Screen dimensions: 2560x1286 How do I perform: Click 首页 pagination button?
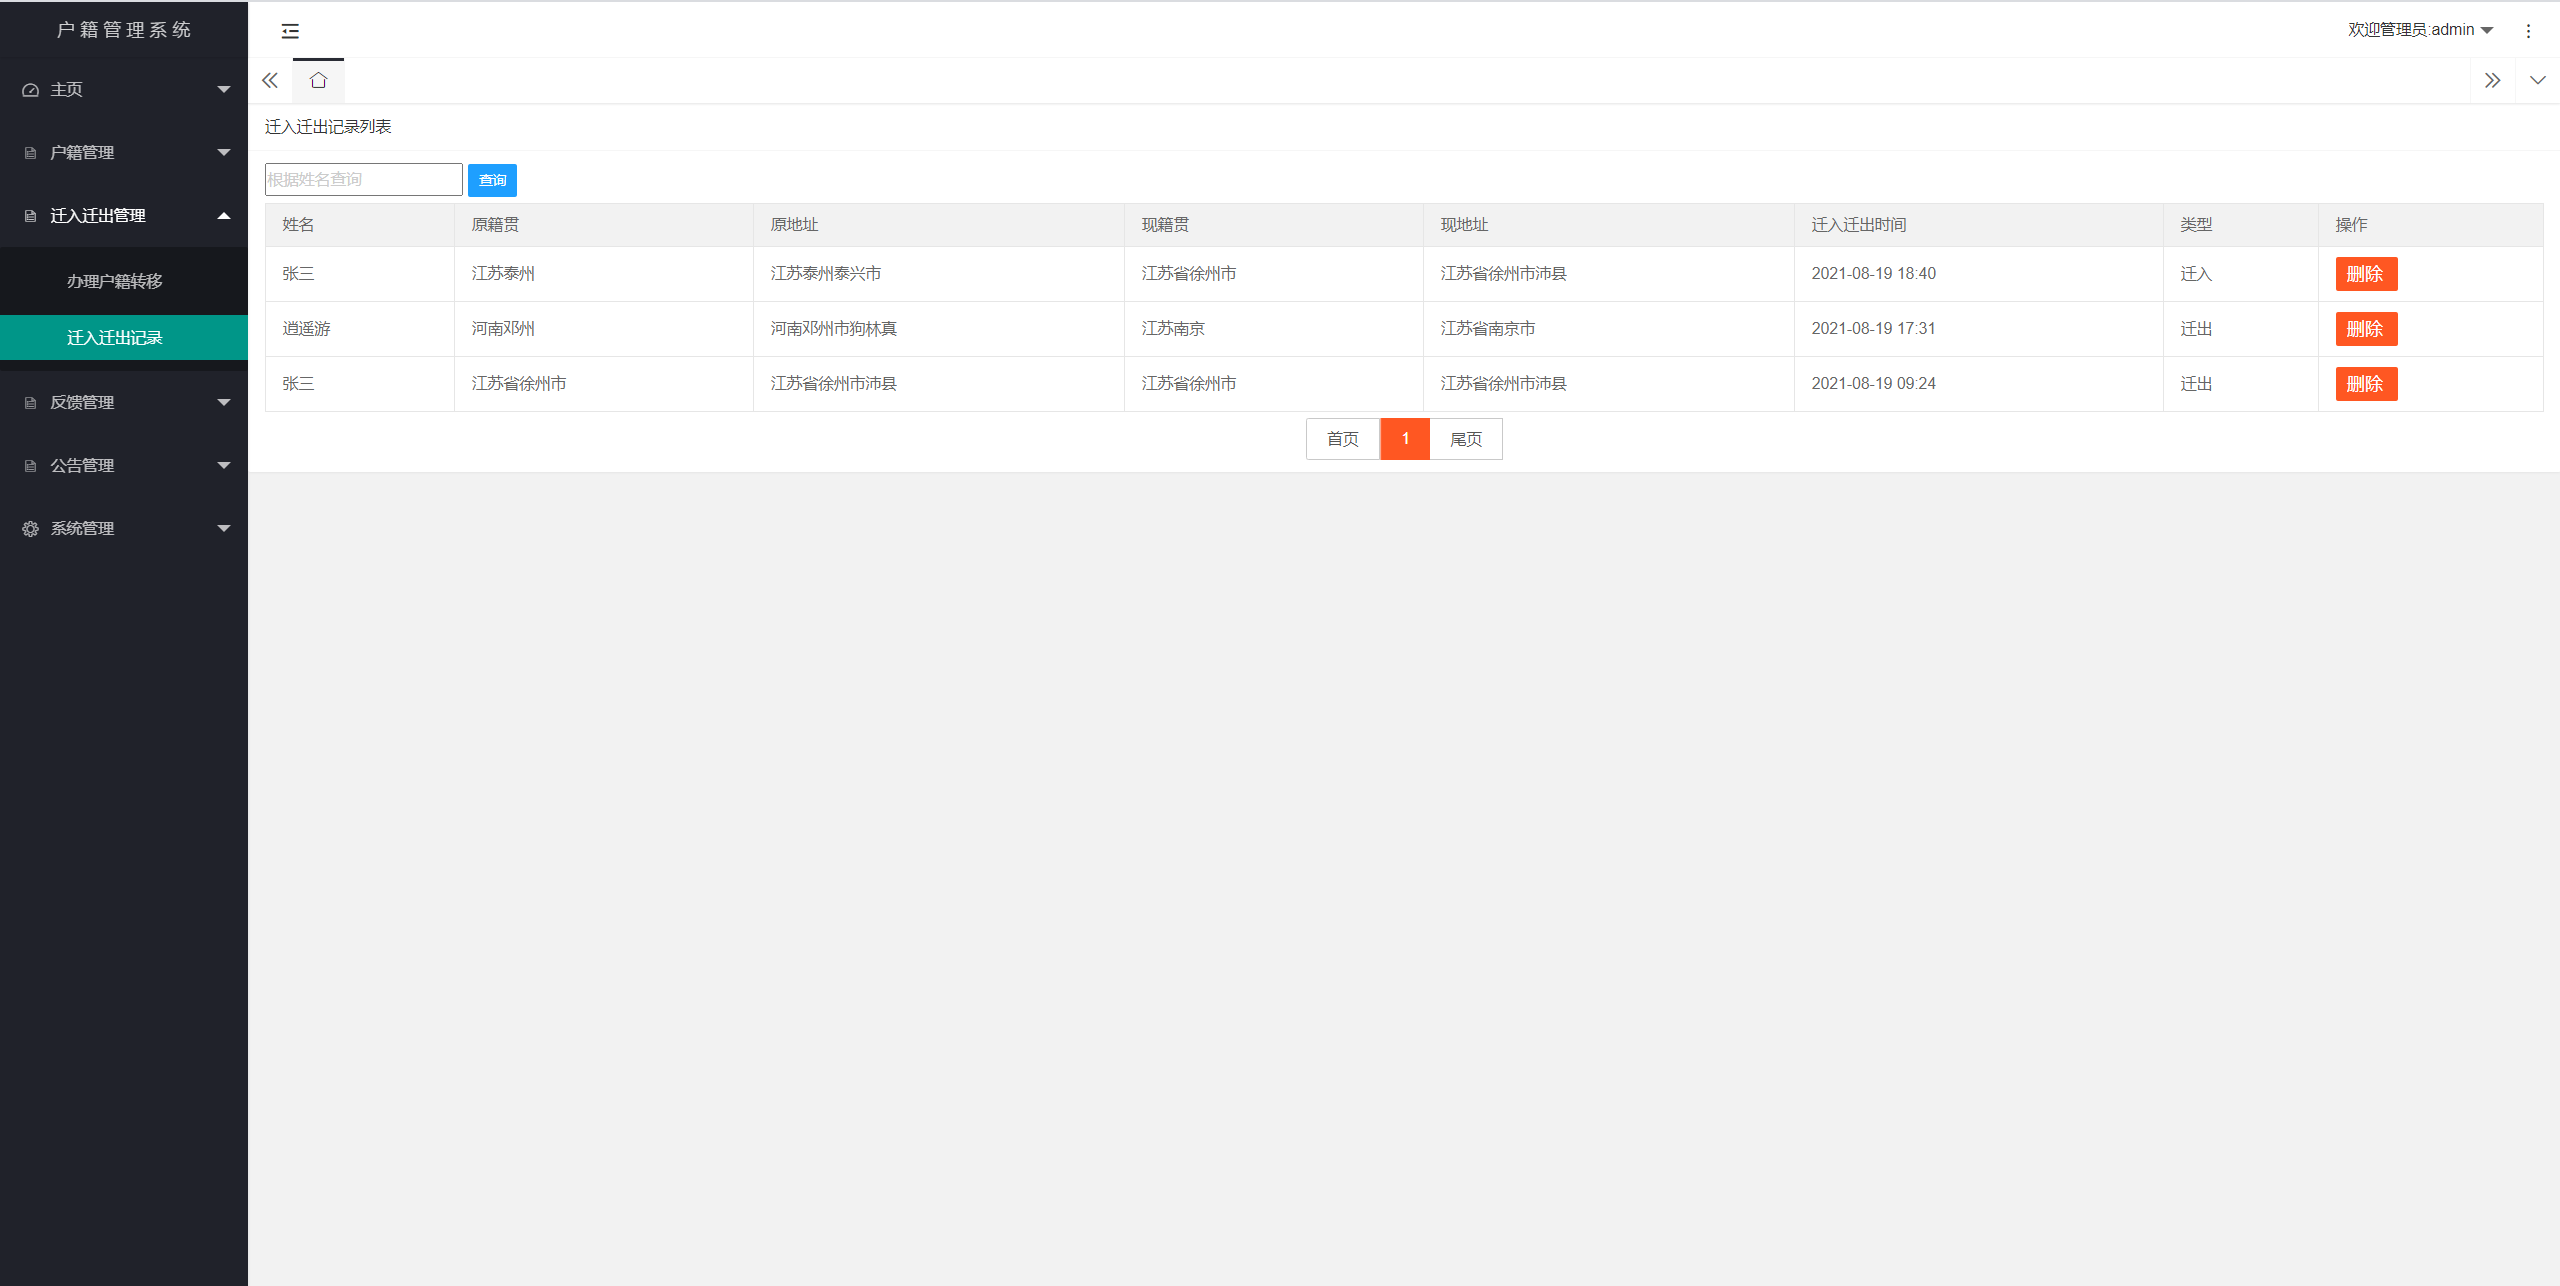tap(1342, 439)
